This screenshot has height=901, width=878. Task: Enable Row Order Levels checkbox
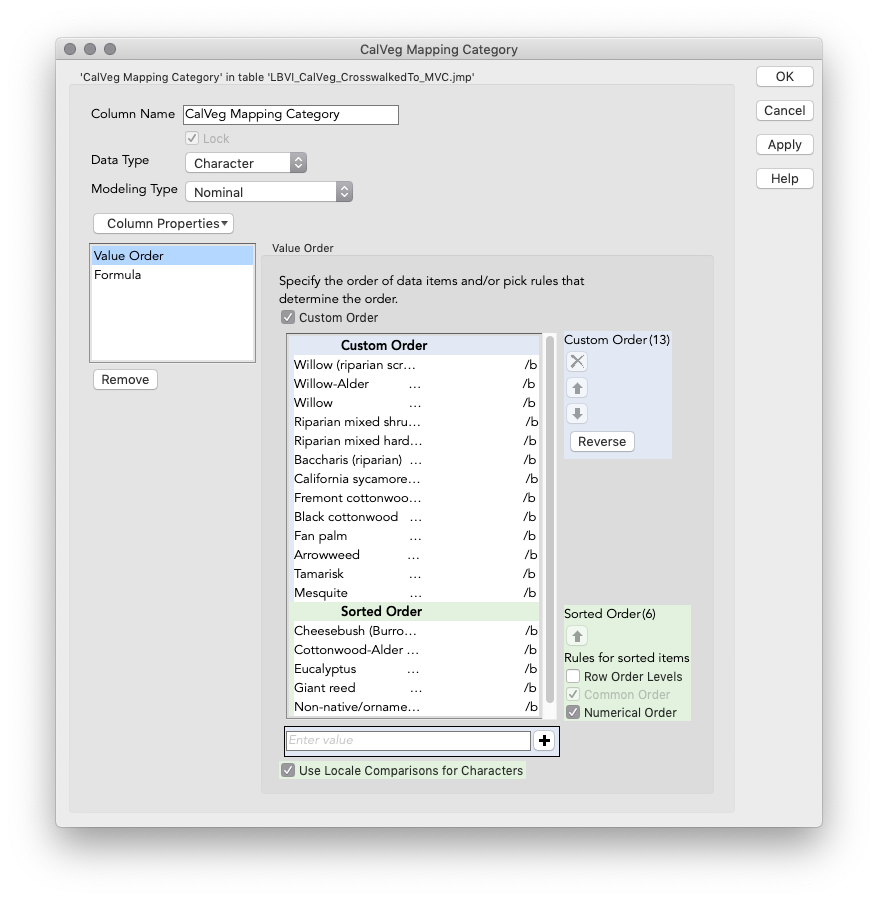point(573,676)
